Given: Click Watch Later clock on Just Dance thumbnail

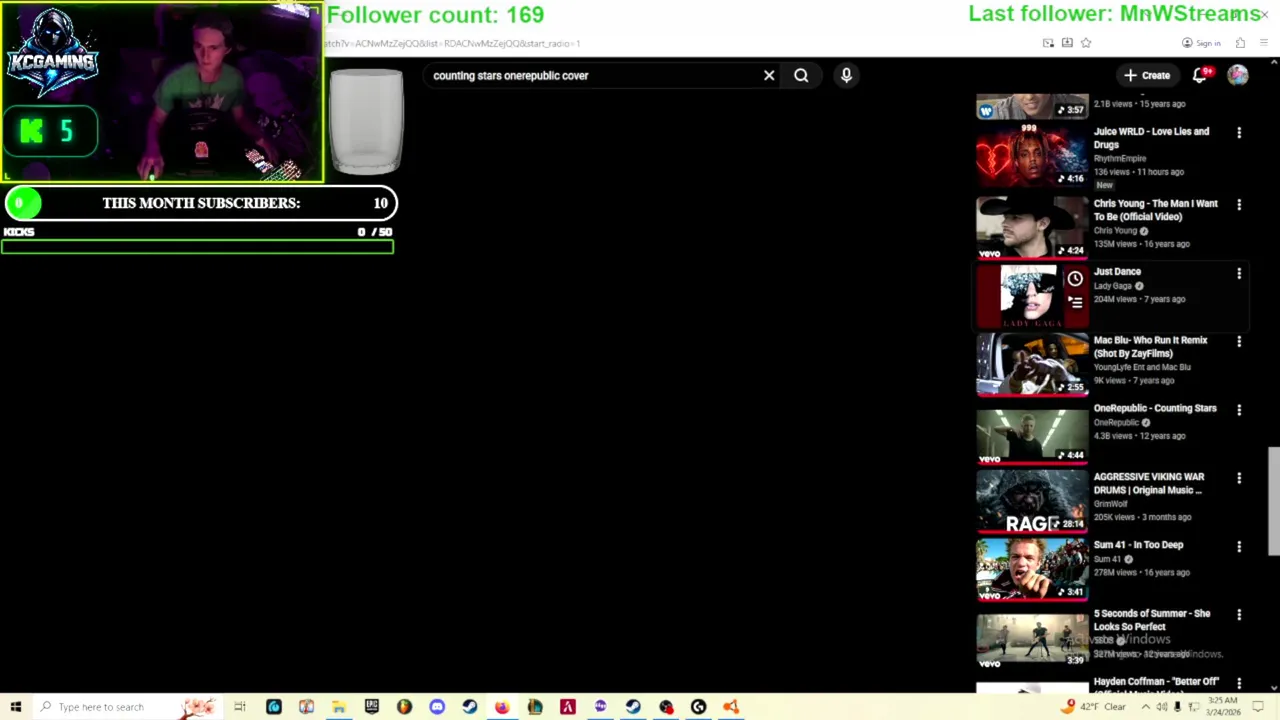Looking at the screenshot, I should click(1075, 279).
